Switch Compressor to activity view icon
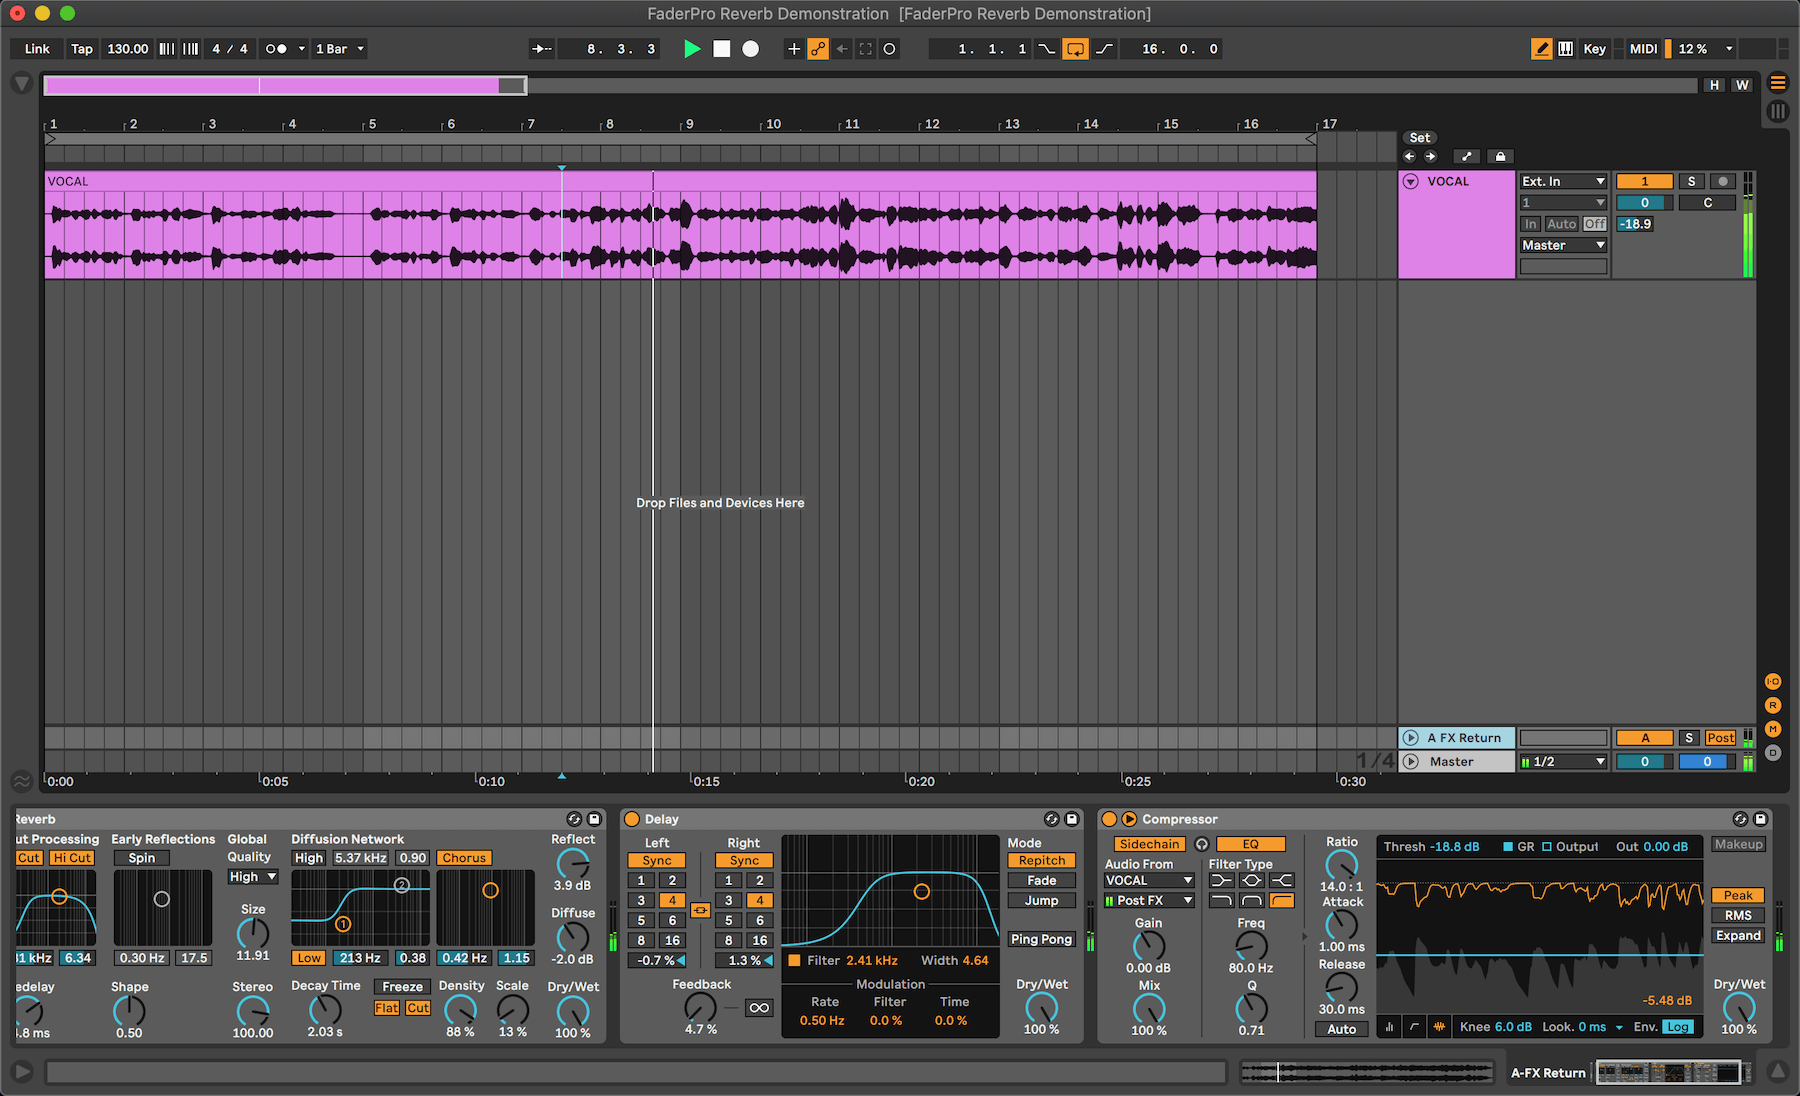This screenshot has width=1800, height=1096. (x=1440, y=1026)
